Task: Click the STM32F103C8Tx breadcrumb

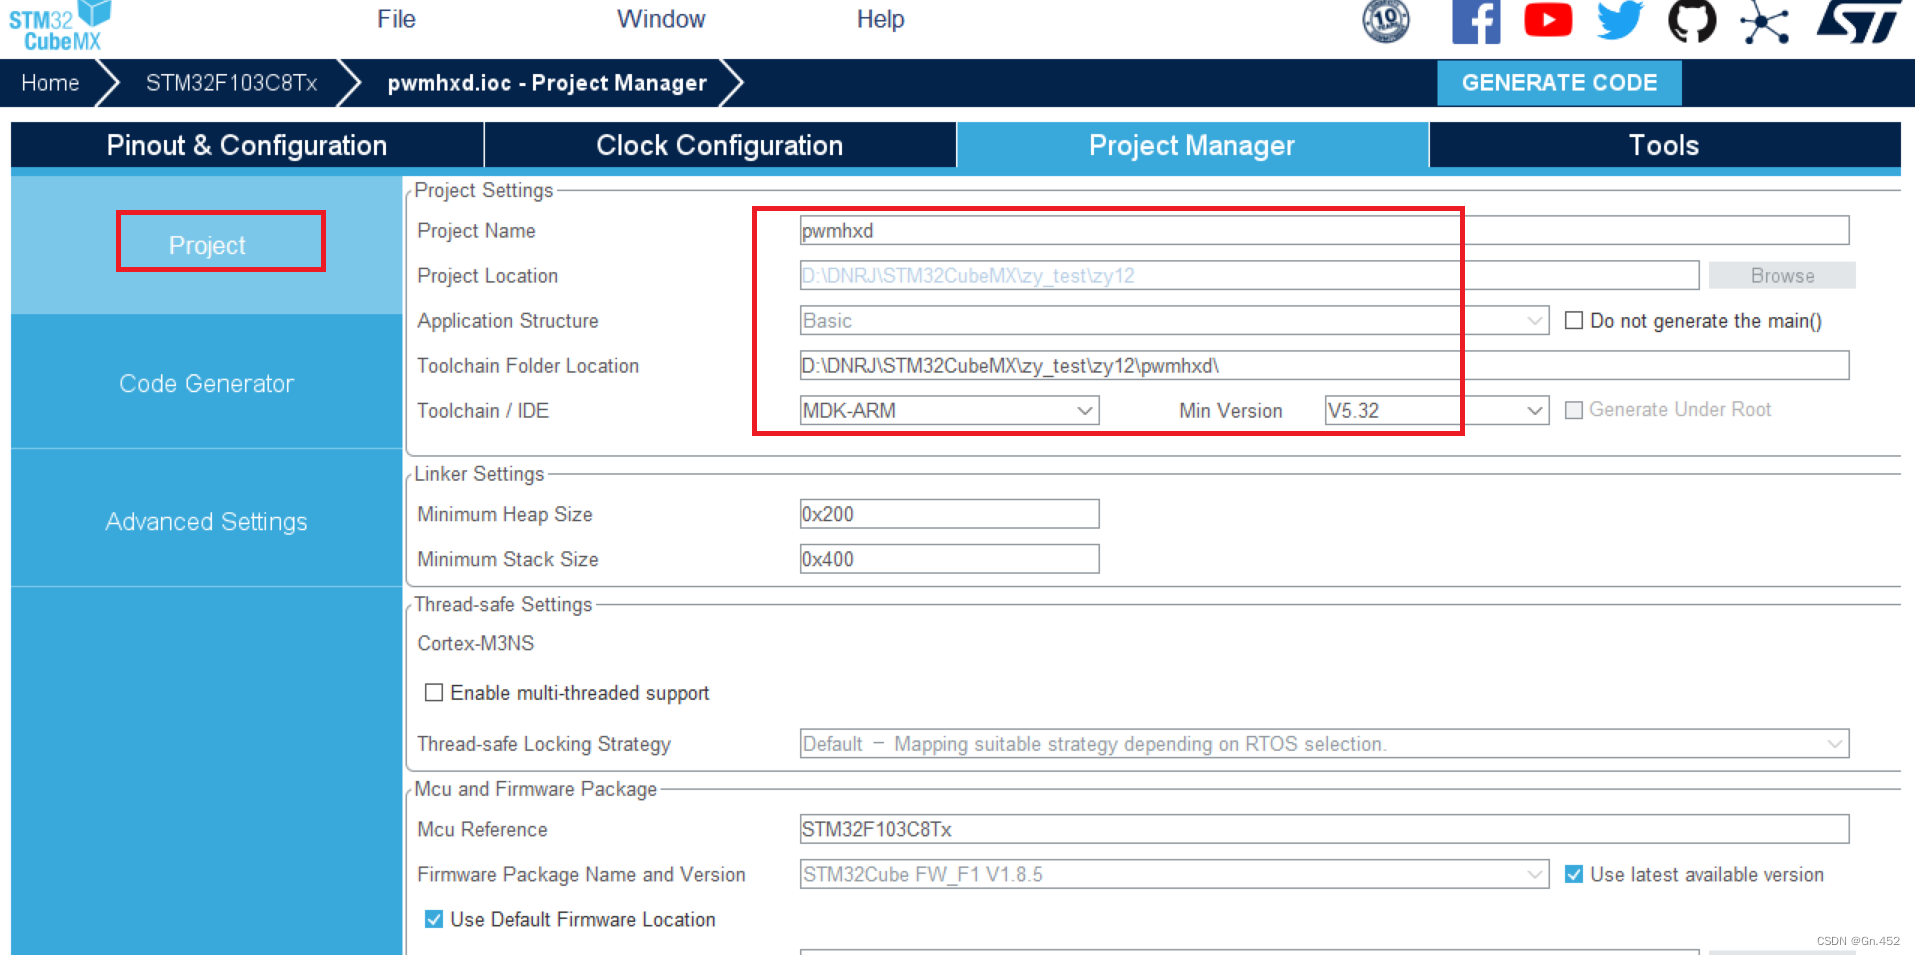Action: click(232, 83)
